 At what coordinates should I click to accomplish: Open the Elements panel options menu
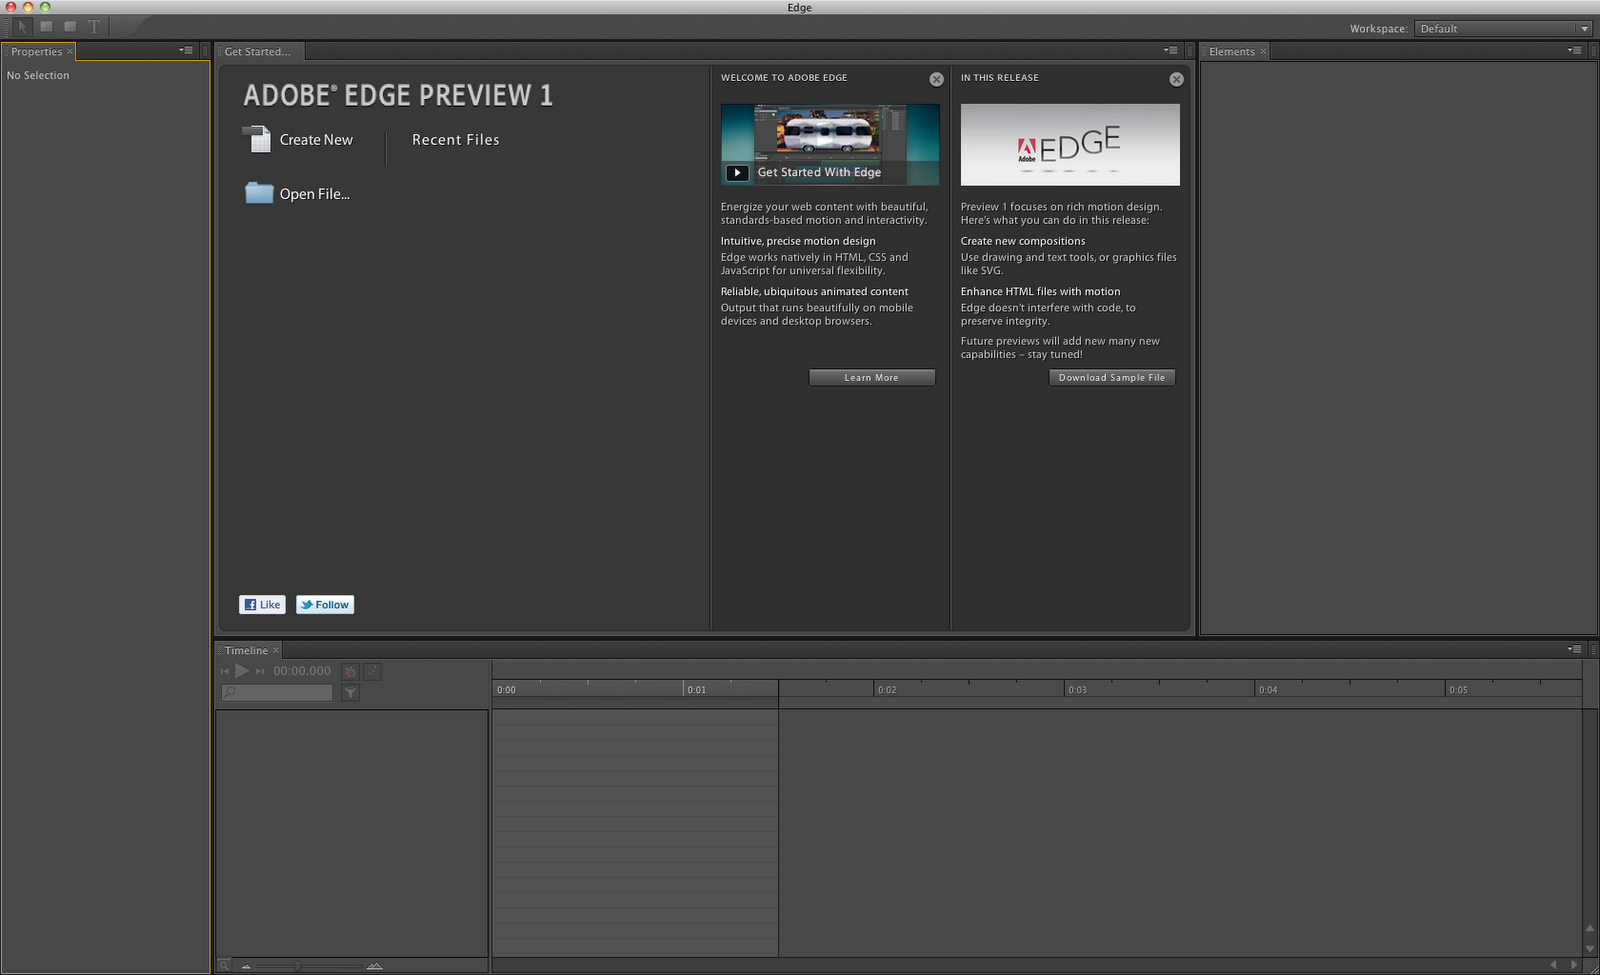(x=1575, y=50)
